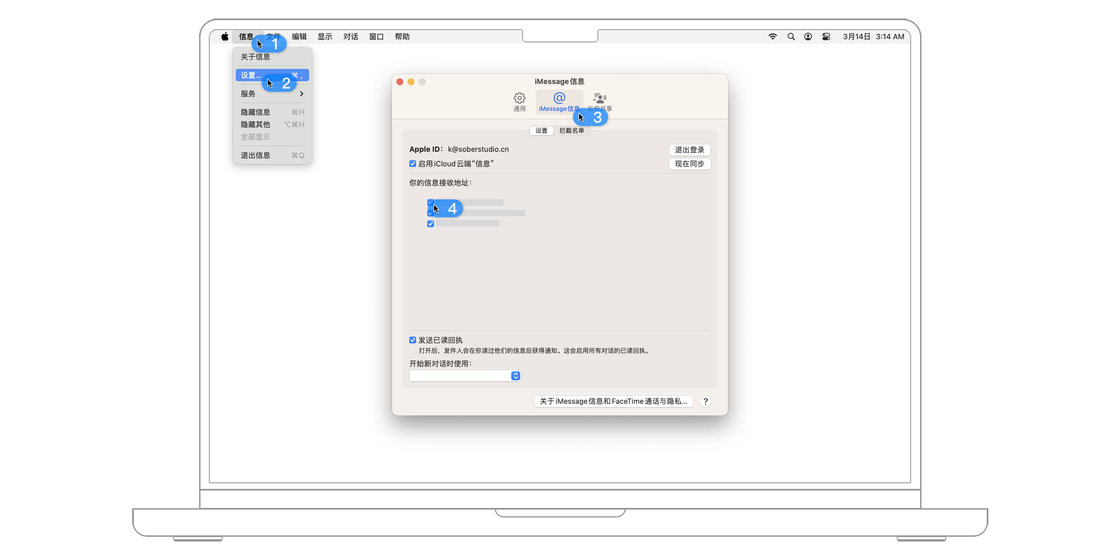Click the date and time 3月14日 3:14 AM
This screenshot has width=1120, height=560.
point(874,36)
